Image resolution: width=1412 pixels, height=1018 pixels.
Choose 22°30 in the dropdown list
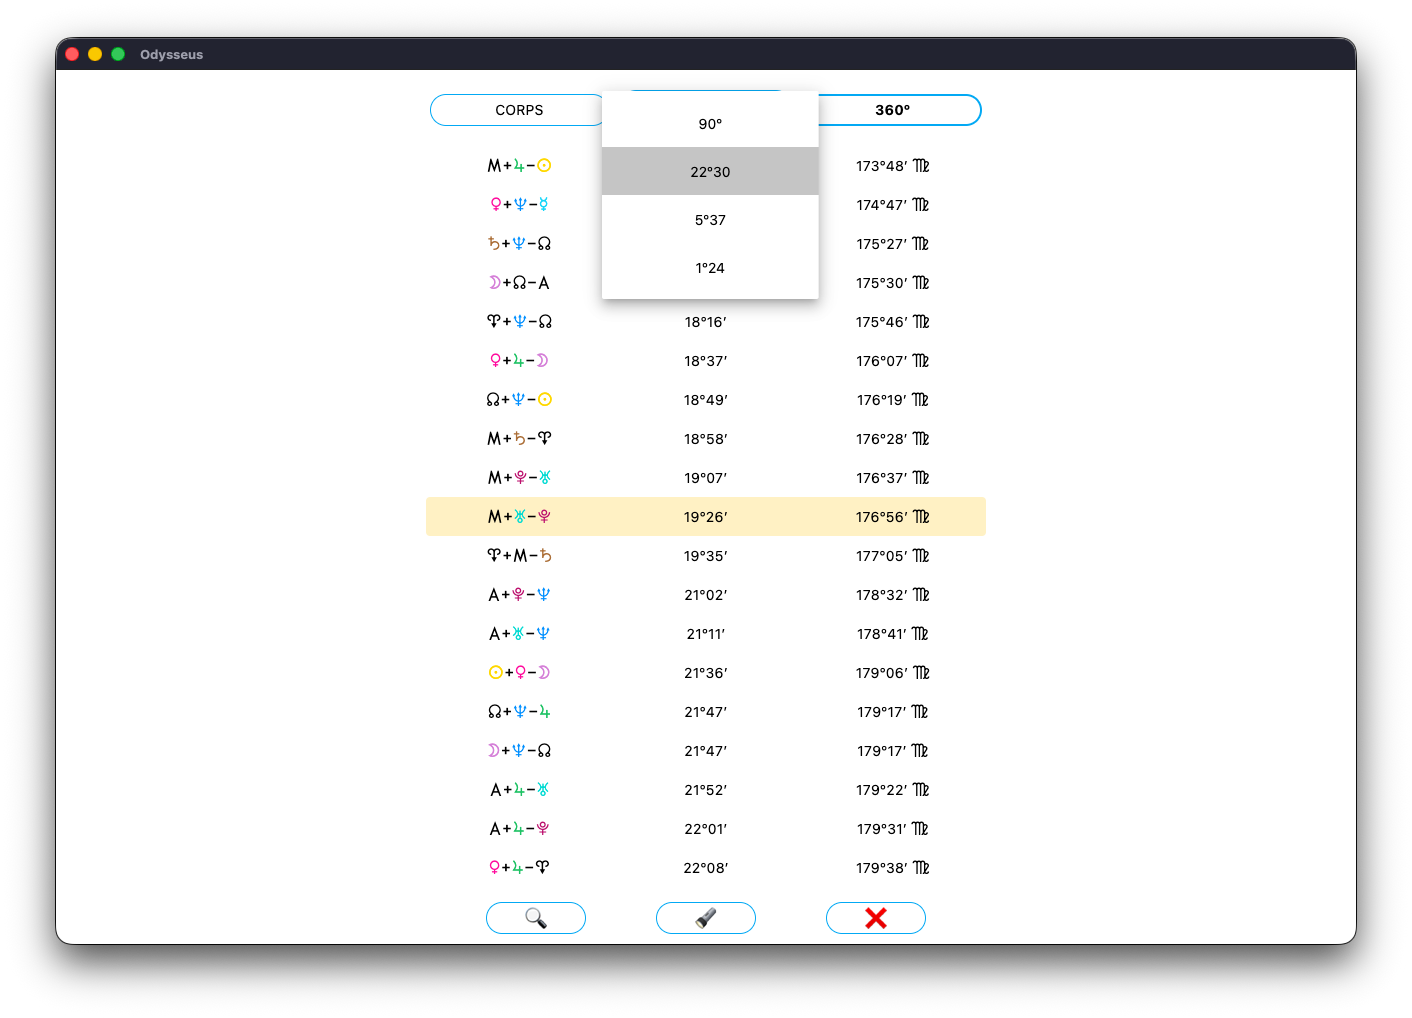point(710,172)
